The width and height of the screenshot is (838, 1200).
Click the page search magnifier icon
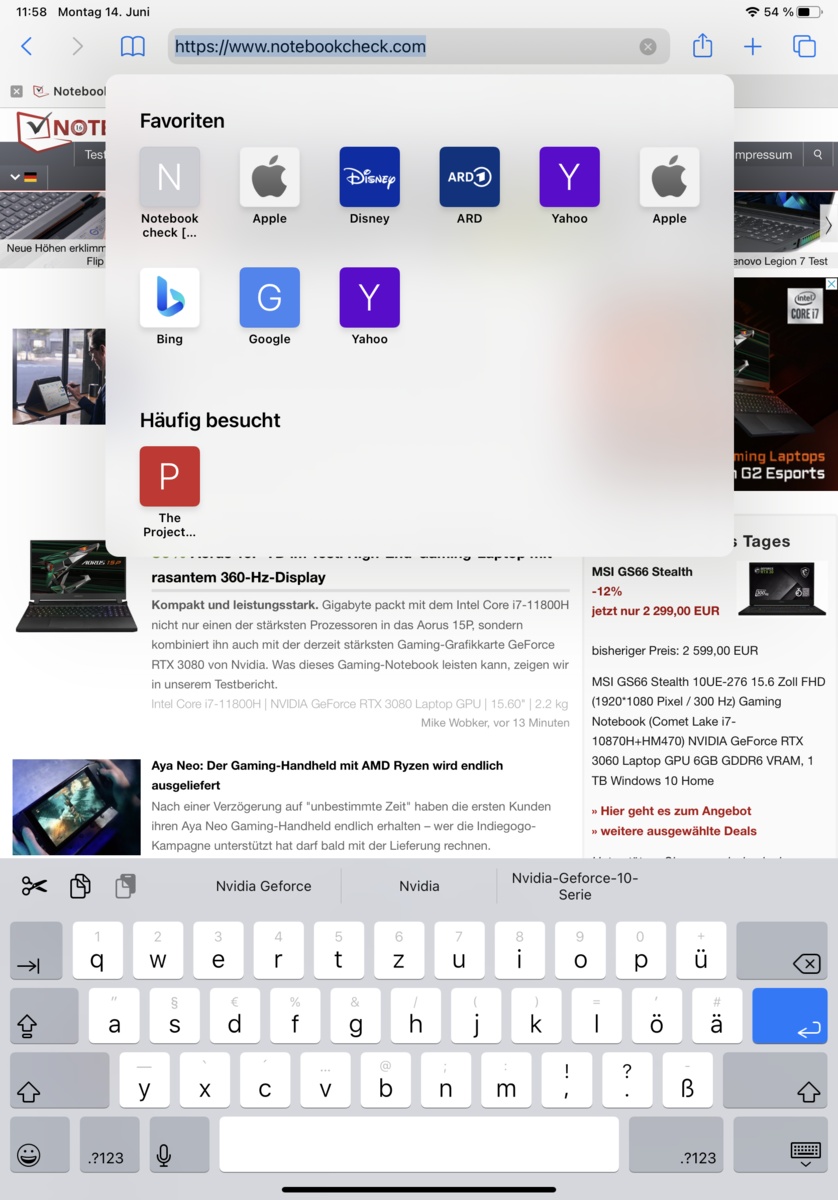[818, 155]
